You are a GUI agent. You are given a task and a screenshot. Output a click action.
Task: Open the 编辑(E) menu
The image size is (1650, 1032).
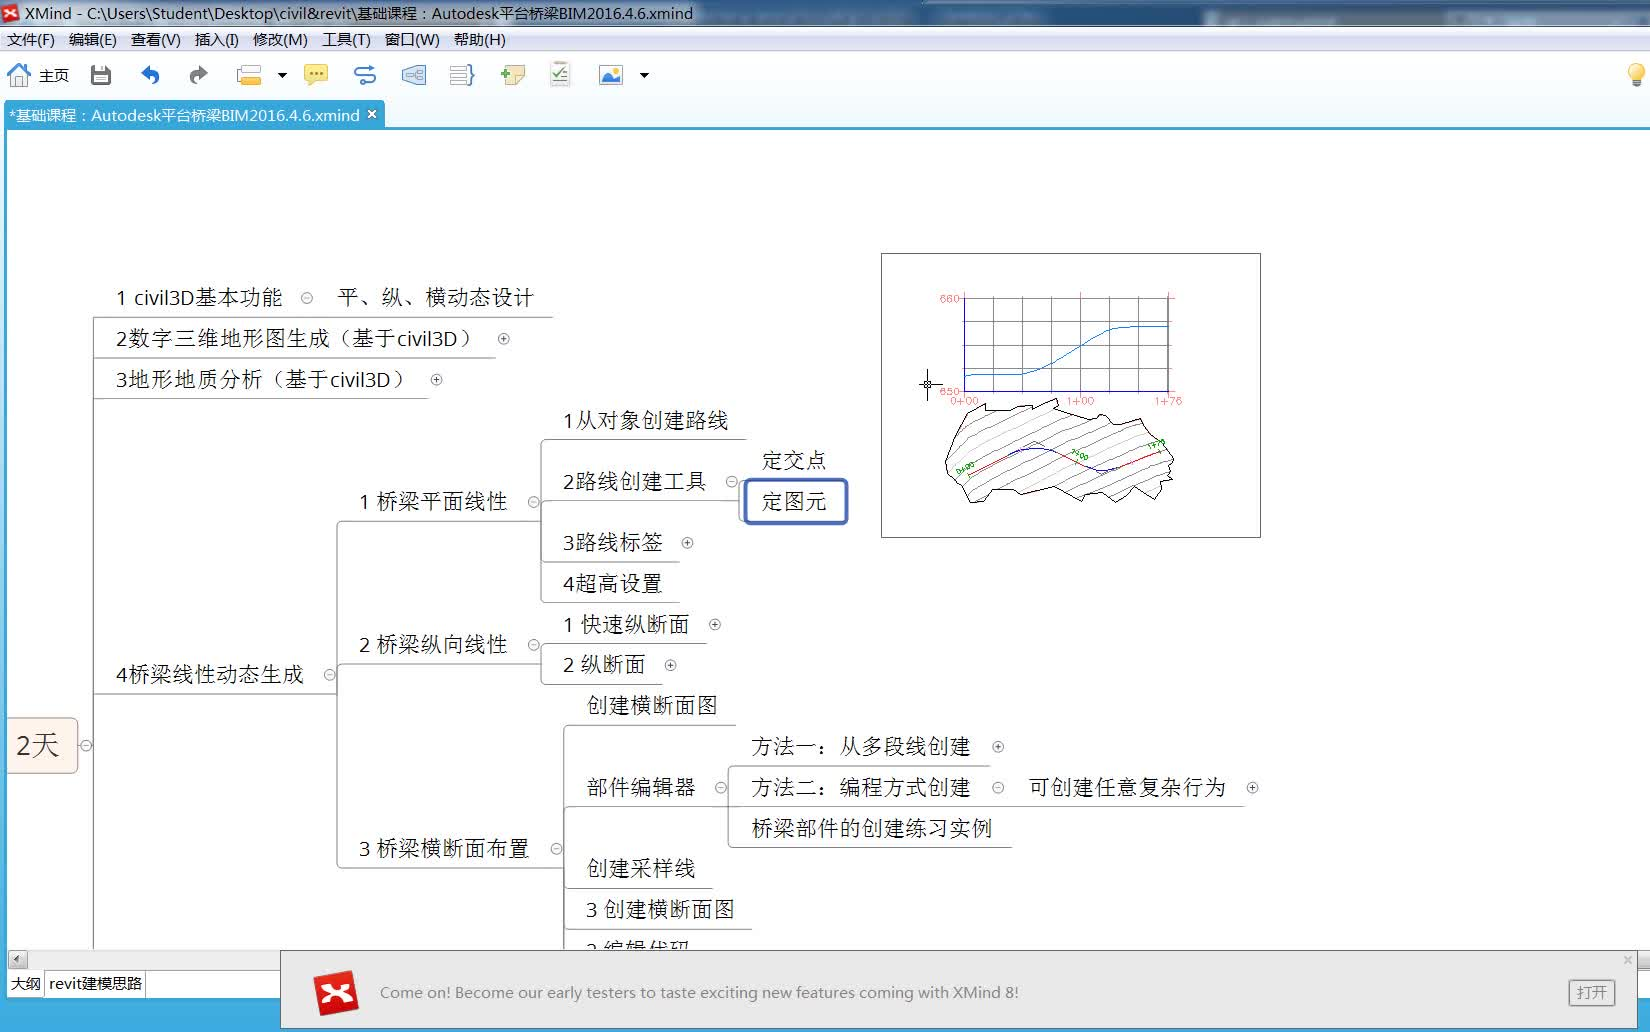pos(92,40)
